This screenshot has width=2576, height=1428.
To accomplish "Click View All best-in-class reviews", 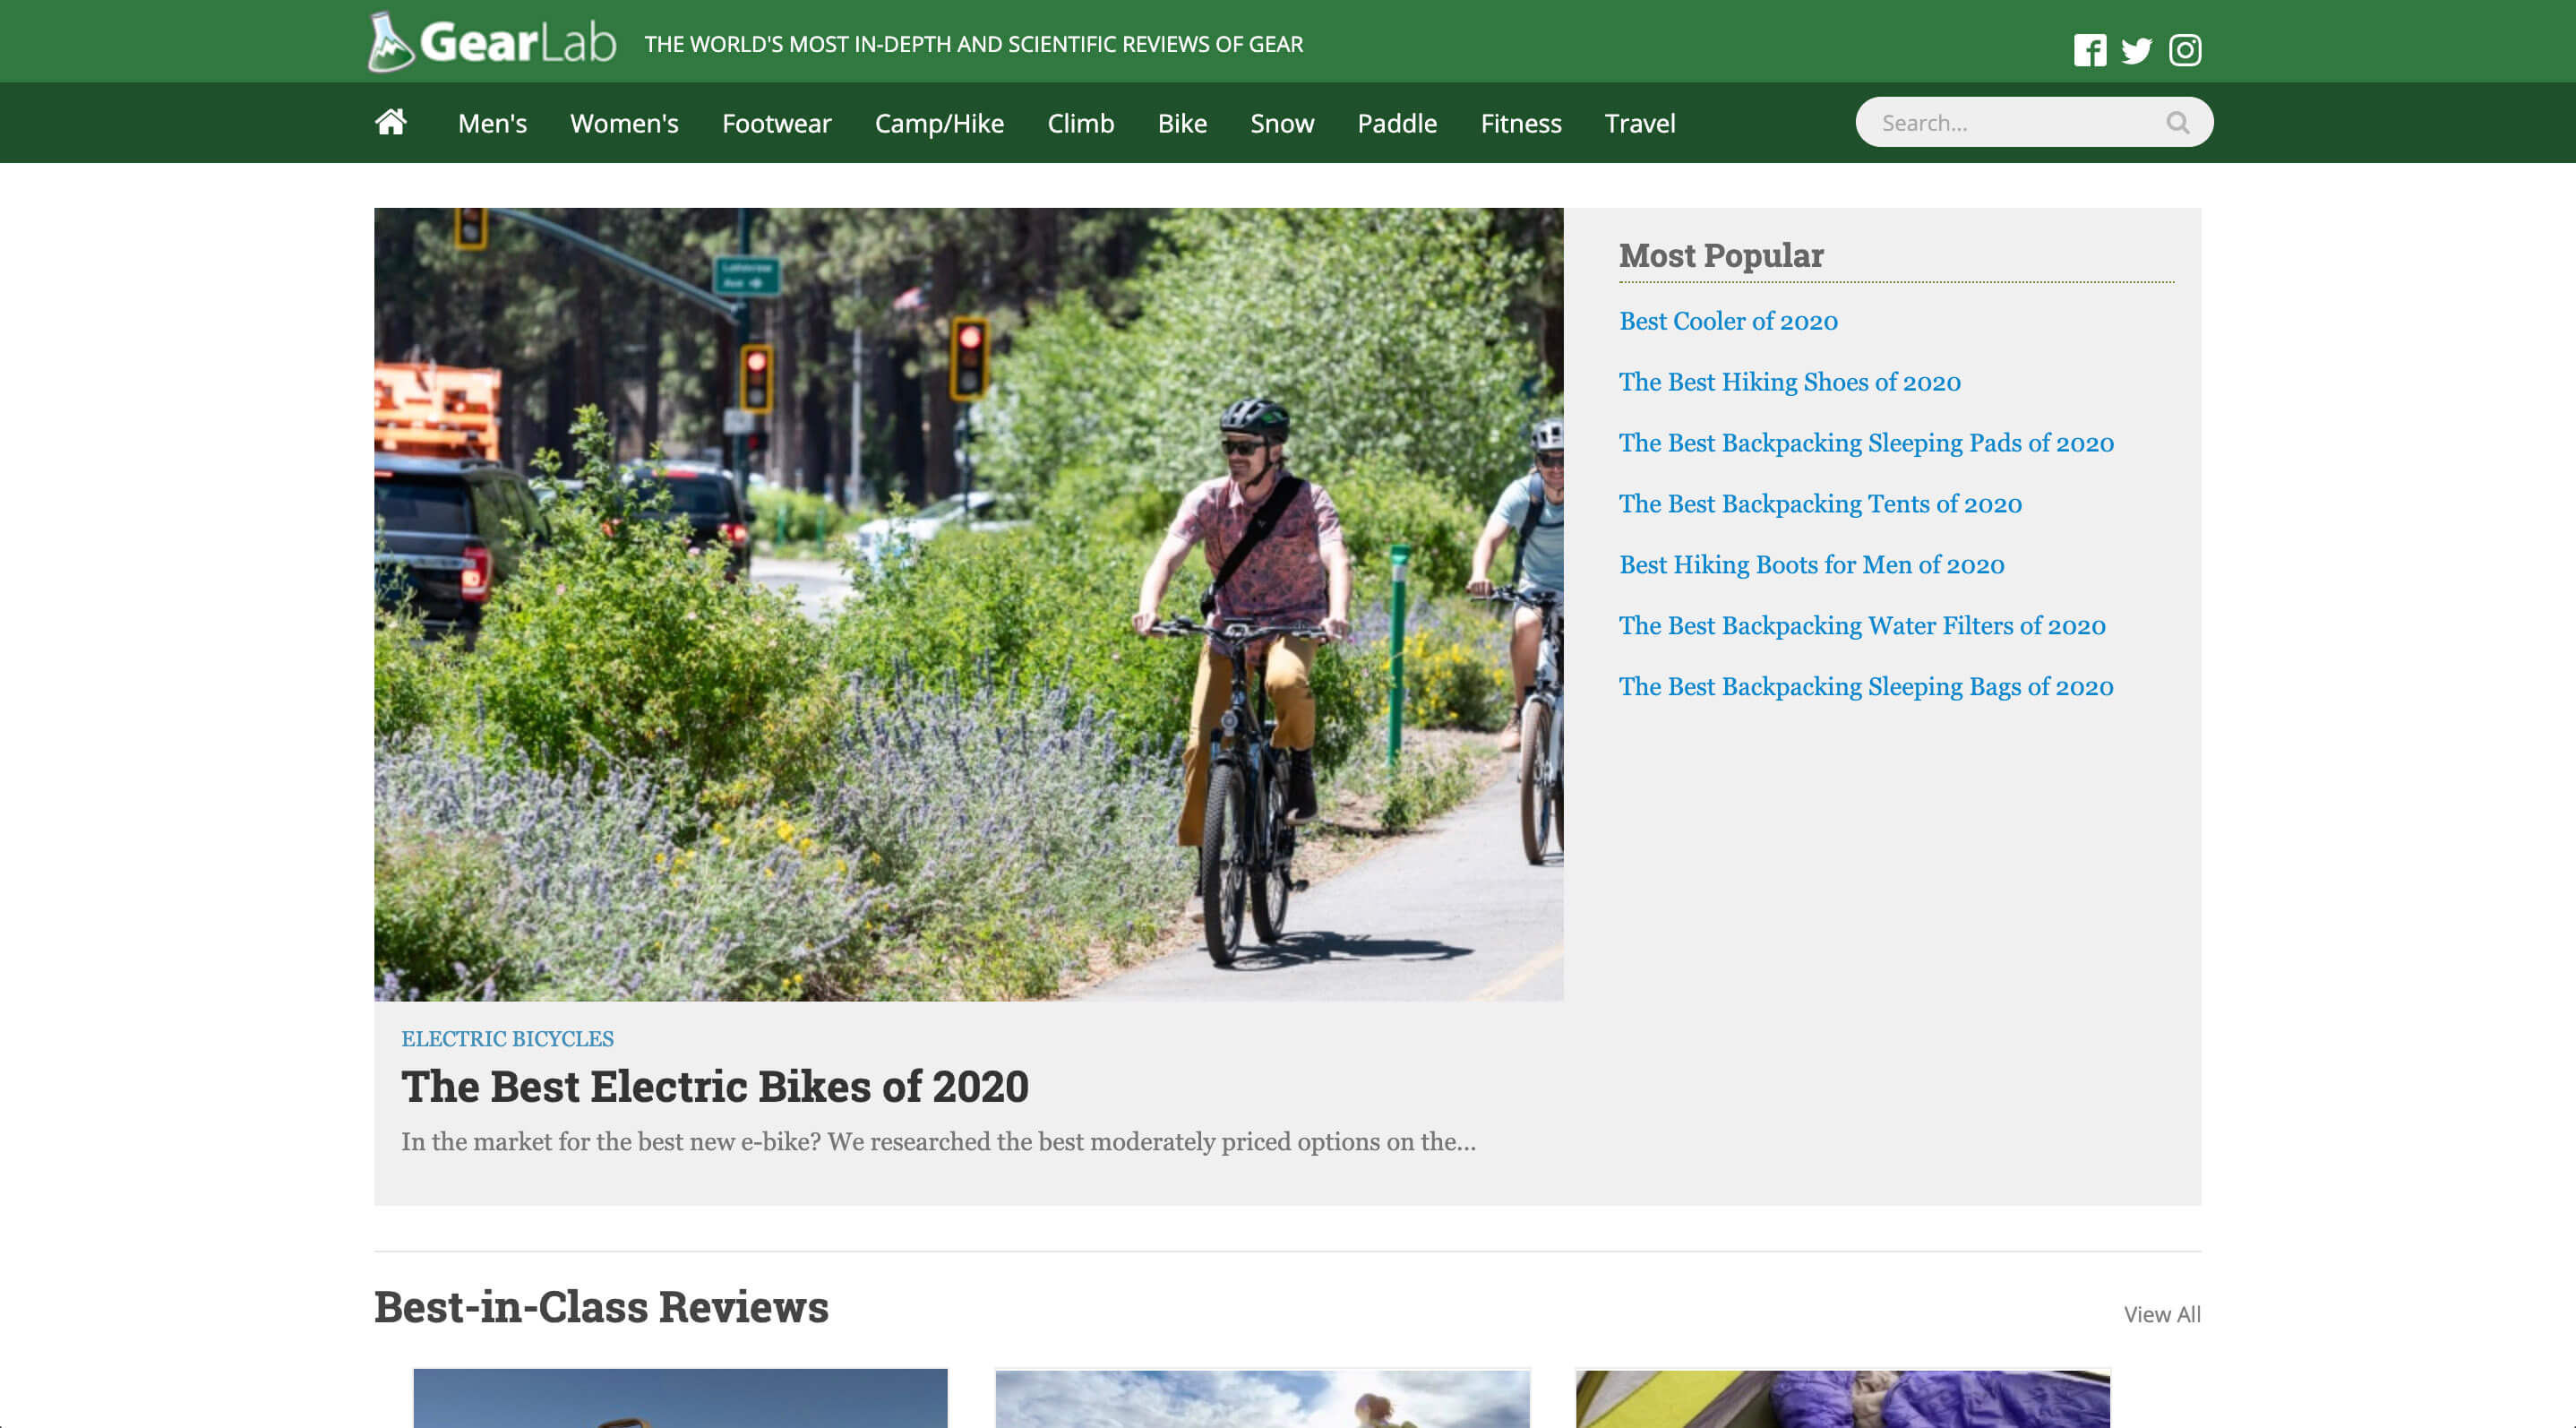I will [2163, 1313].
